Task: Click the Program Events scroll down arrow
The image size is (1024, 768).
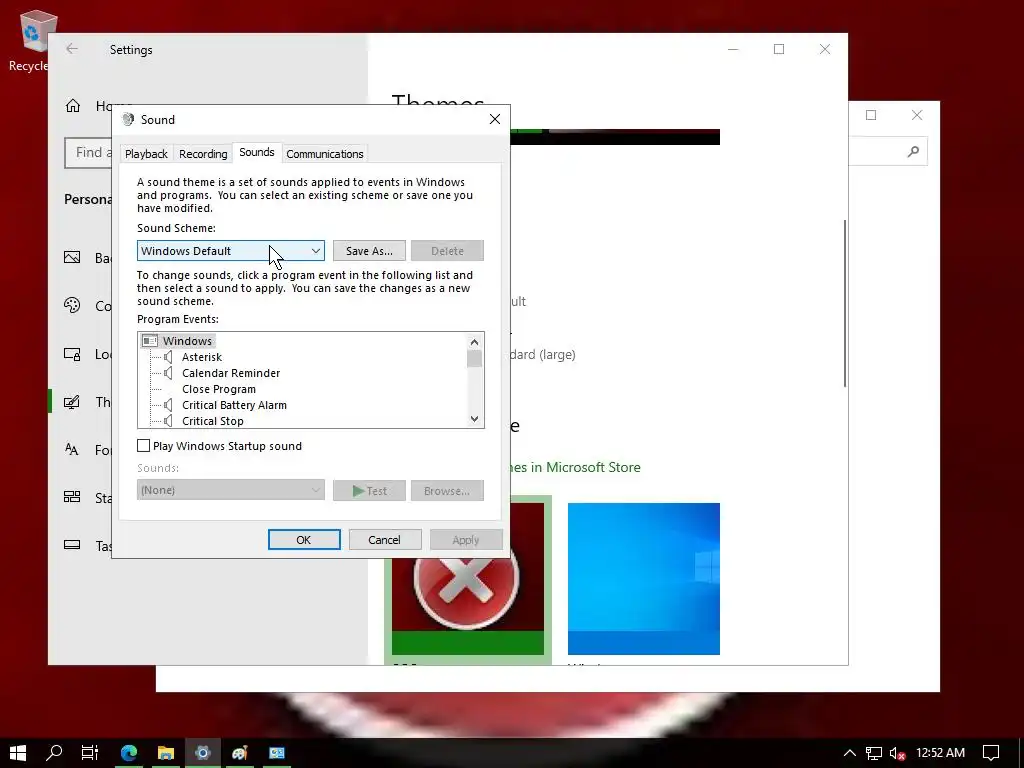Action: pyautogui.click(x=475, y=419)
